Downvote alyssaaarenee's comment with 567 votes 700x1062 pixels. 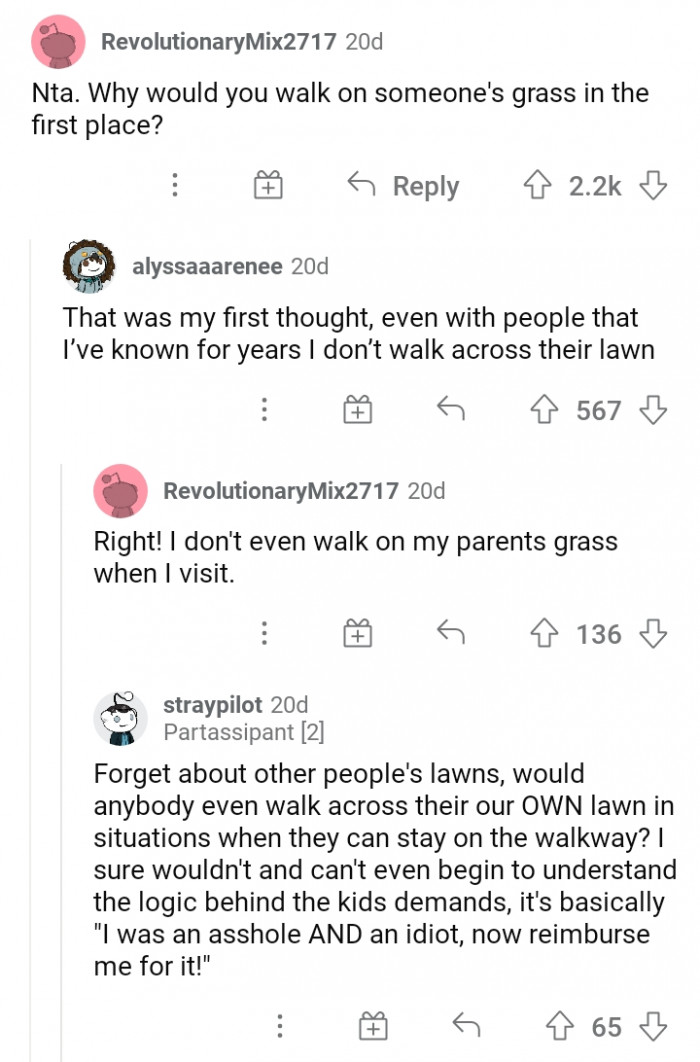652,410
